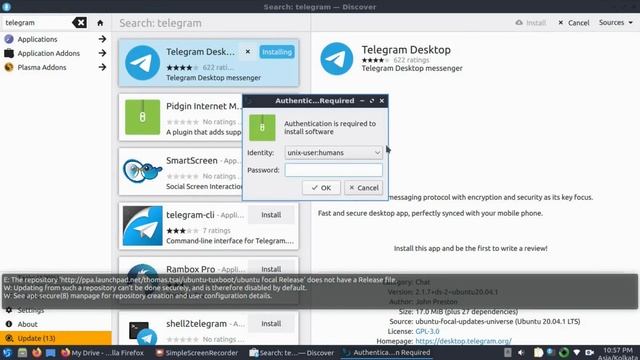Click the Pidgin Internet M... title text
Image resolution: width=640 pixels, height=360 pixels.
coord(204,106)
